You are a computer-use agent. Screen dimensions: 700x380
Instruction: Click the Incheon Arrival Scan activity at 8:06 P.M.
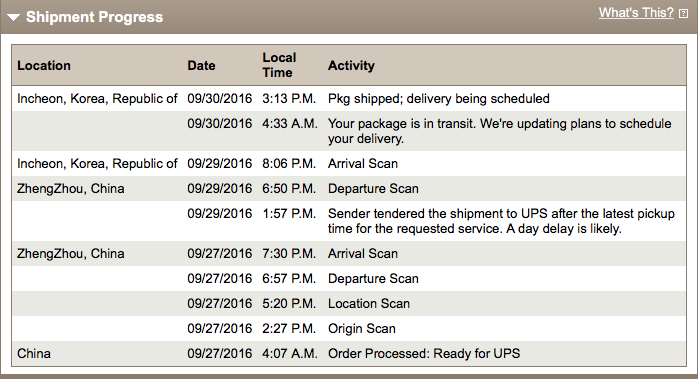tap(362, 164)
